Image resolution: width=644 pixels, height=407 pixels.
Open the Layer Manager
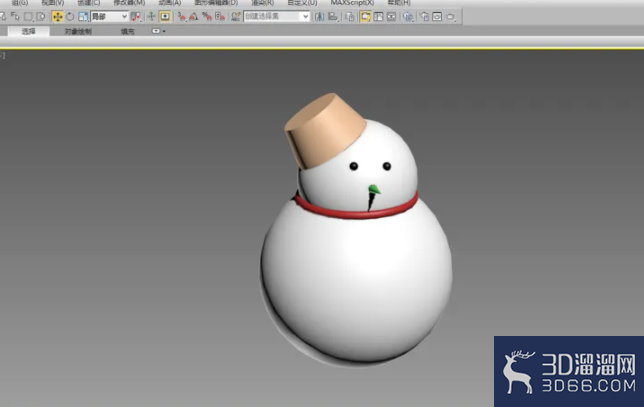pyautogui.click(x=350, y=16)
